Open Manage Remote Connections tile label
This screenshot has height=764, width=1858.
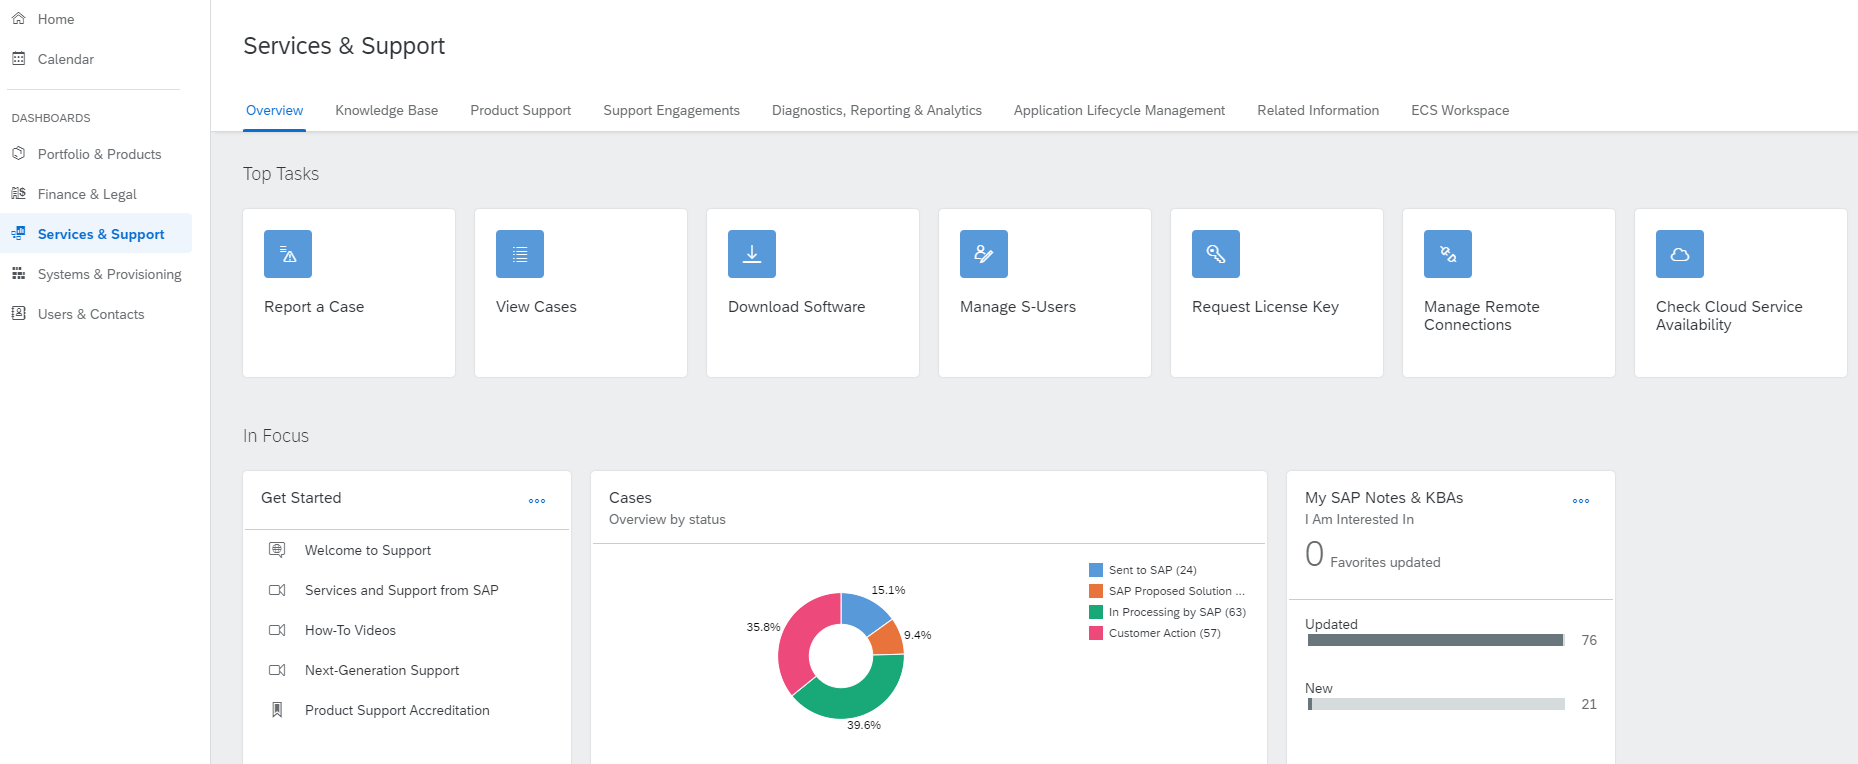tap(1482, 316)
